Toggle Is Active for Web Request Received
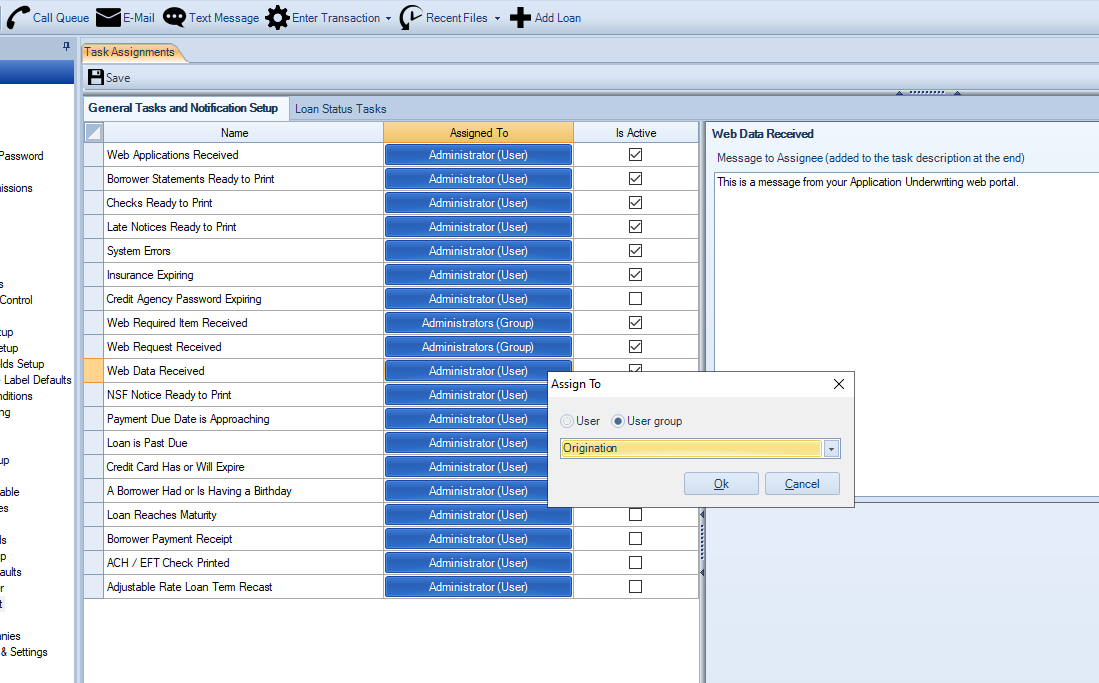The image size is (1099, 683). click(x=636, y=346)
